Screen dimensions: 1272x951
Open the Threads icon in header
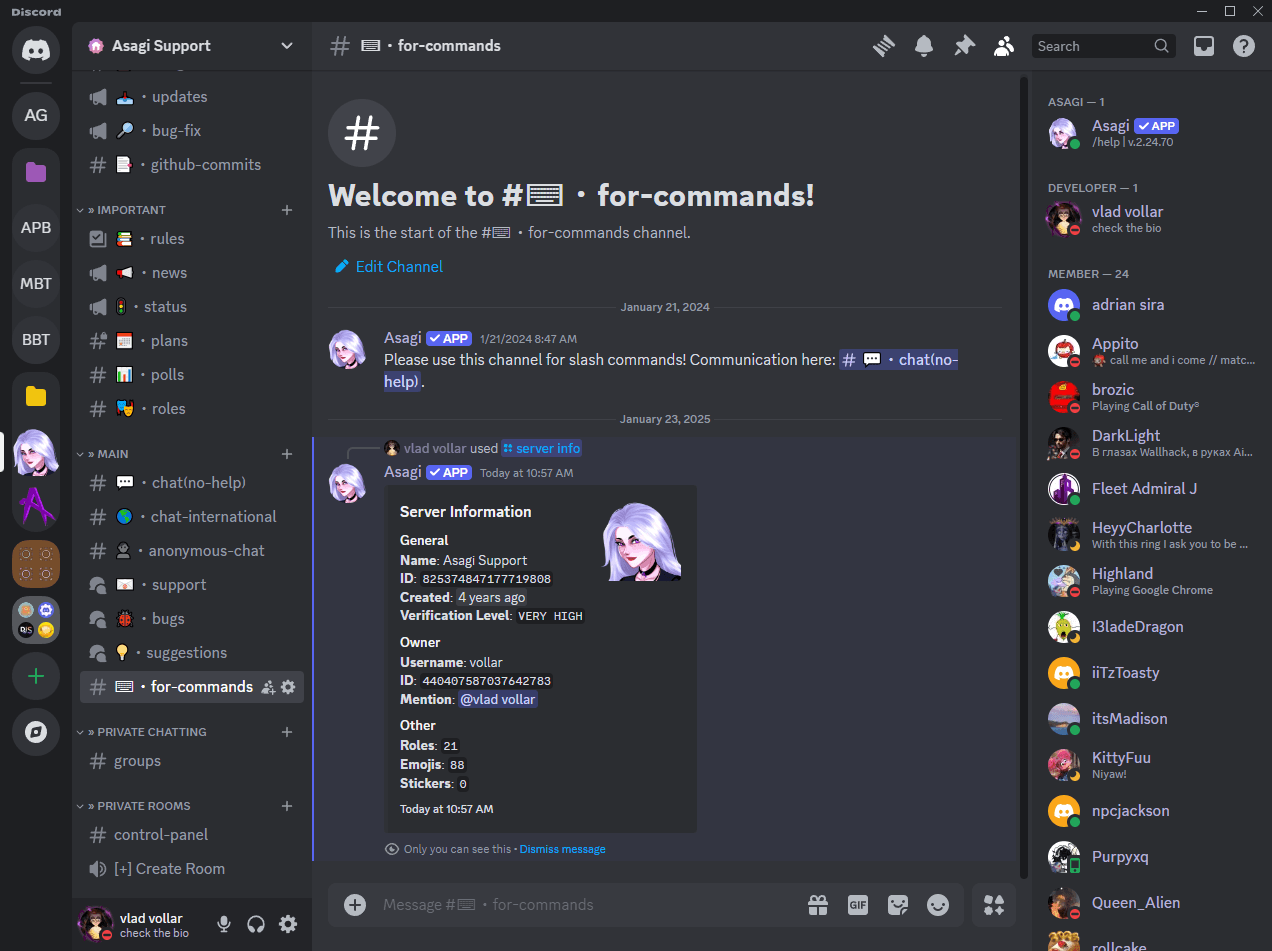pos(882,46)
